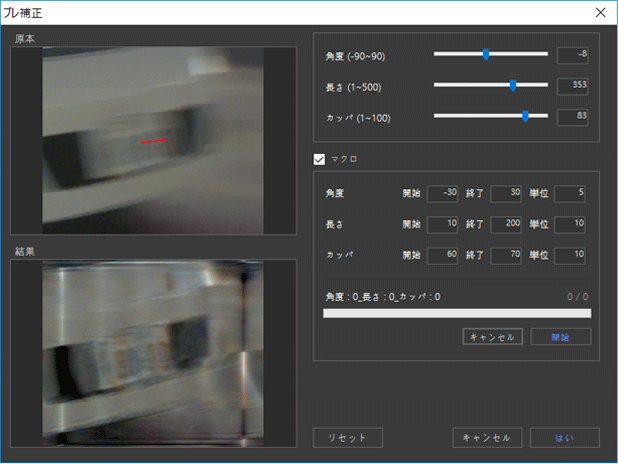
Task: Focus the macro カッパ 開始 field showing 60
Action: coord(442,255)
